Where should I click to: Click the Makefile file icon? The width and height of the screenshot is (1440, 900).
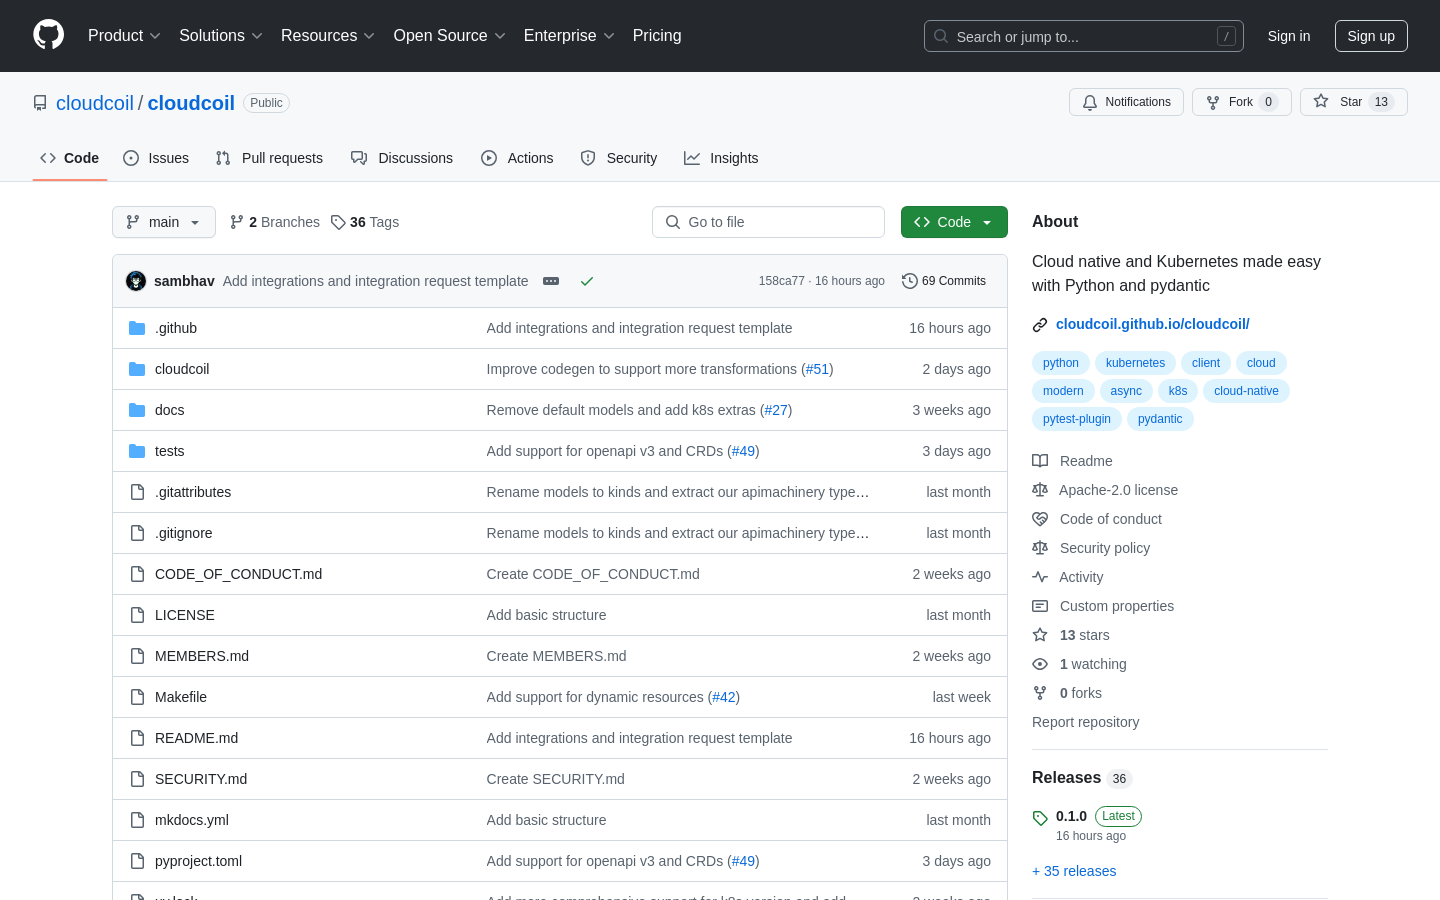click(137, 697)
